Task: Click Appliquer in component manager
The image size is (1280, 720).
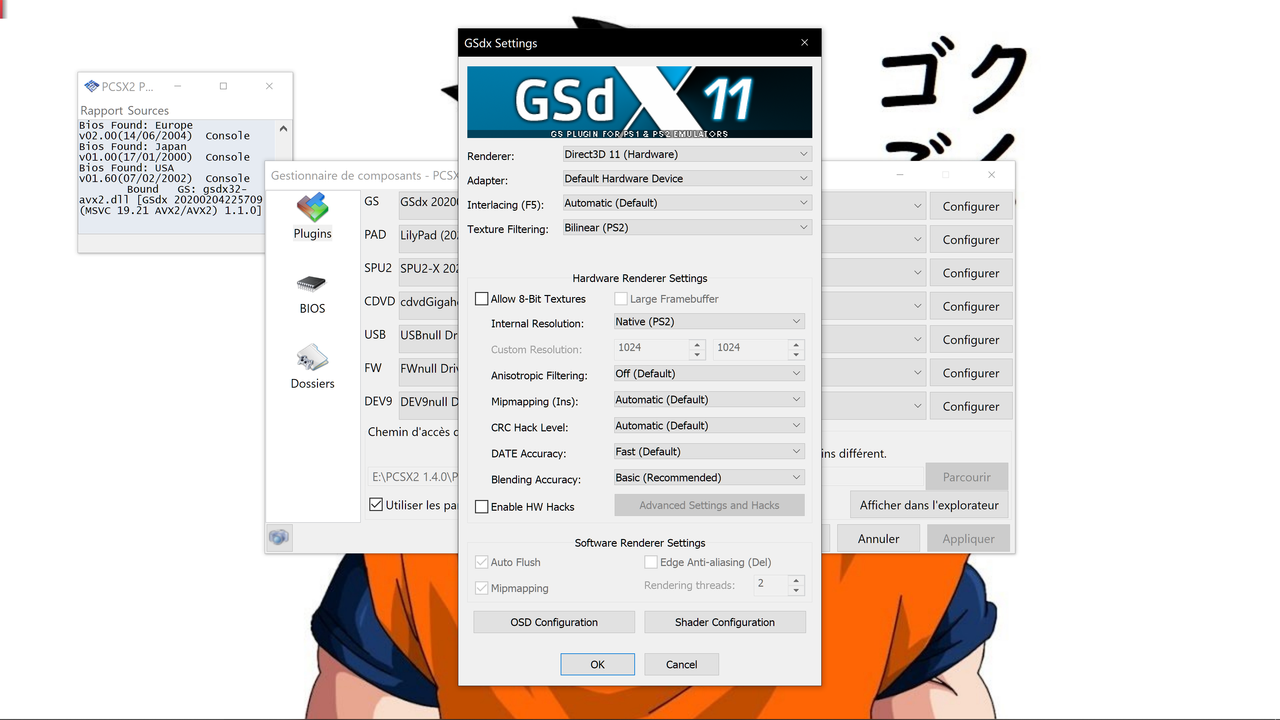Action: (969, 538)
